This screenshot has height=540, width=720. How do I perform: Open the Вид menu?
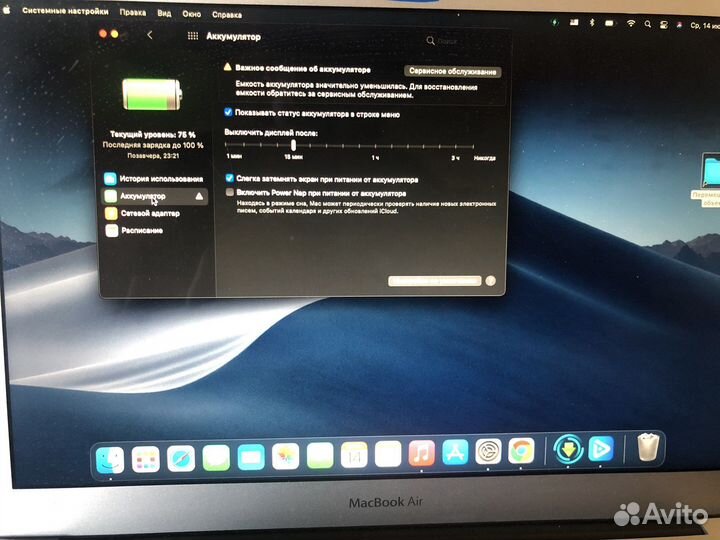point(164,13)
